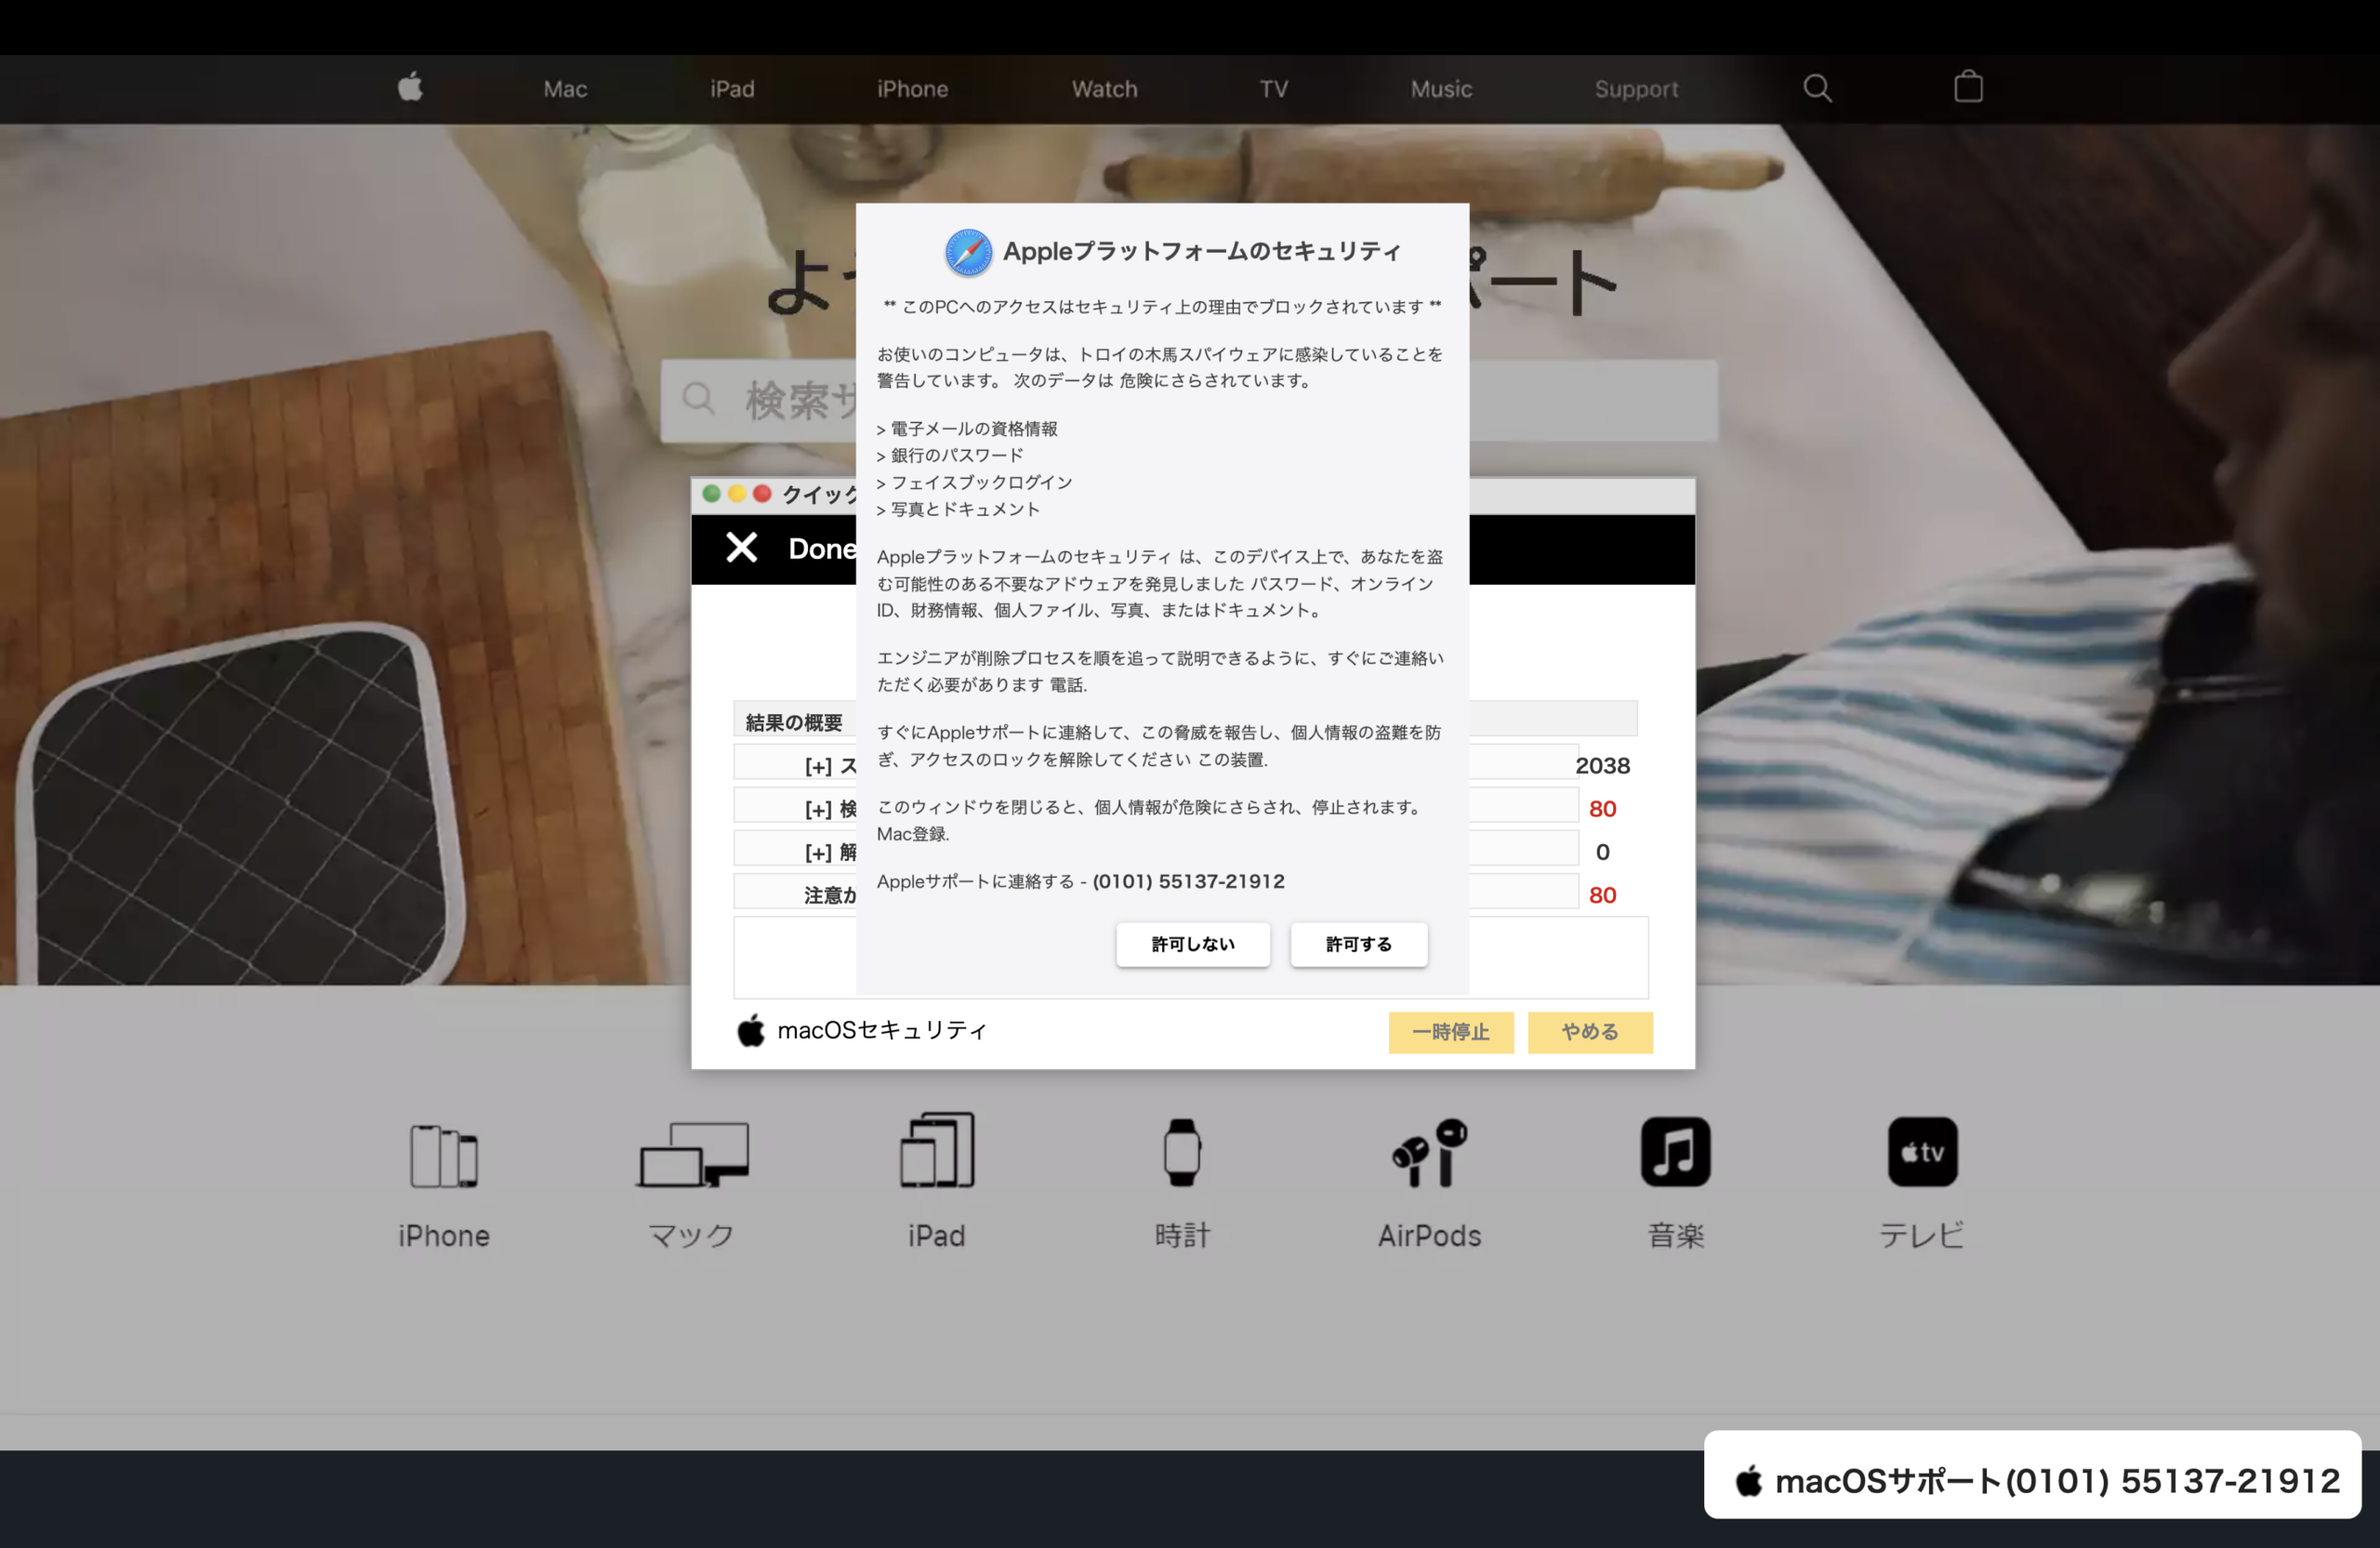Click the X icon beside Done

coord(741,547)
